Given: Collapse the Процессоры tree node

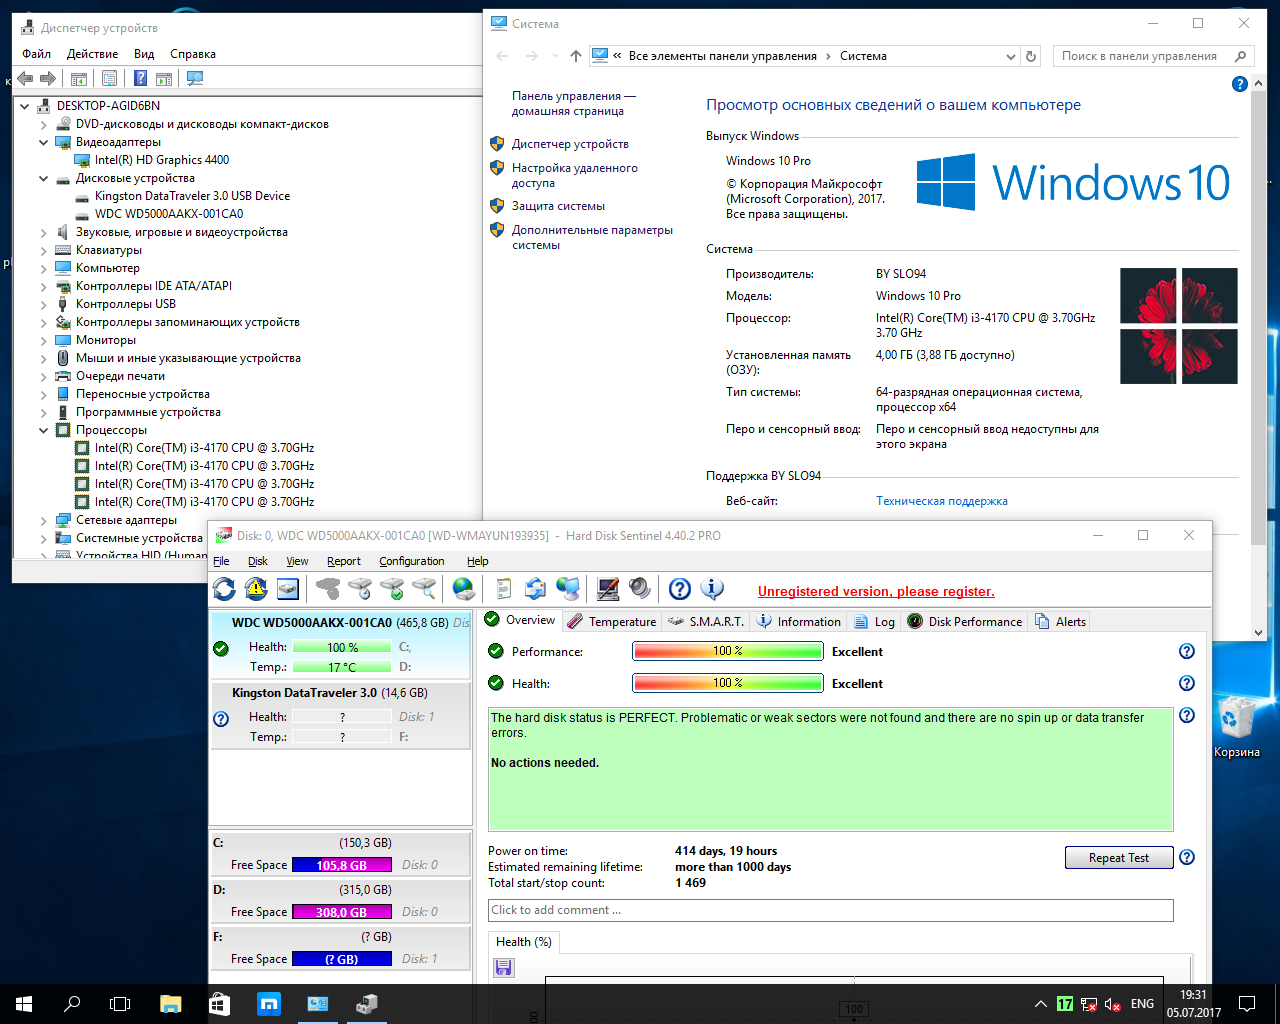Looking at the screenshot, I should tap(44, 431).
